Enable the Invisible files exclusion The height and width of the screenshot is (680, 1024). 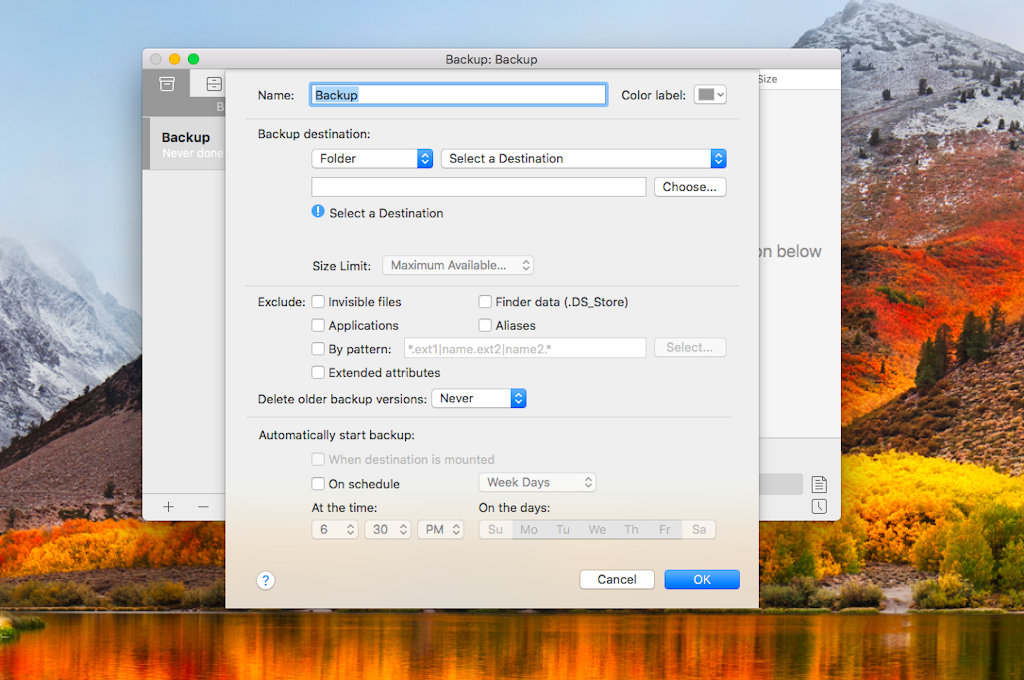click(319, 301)
